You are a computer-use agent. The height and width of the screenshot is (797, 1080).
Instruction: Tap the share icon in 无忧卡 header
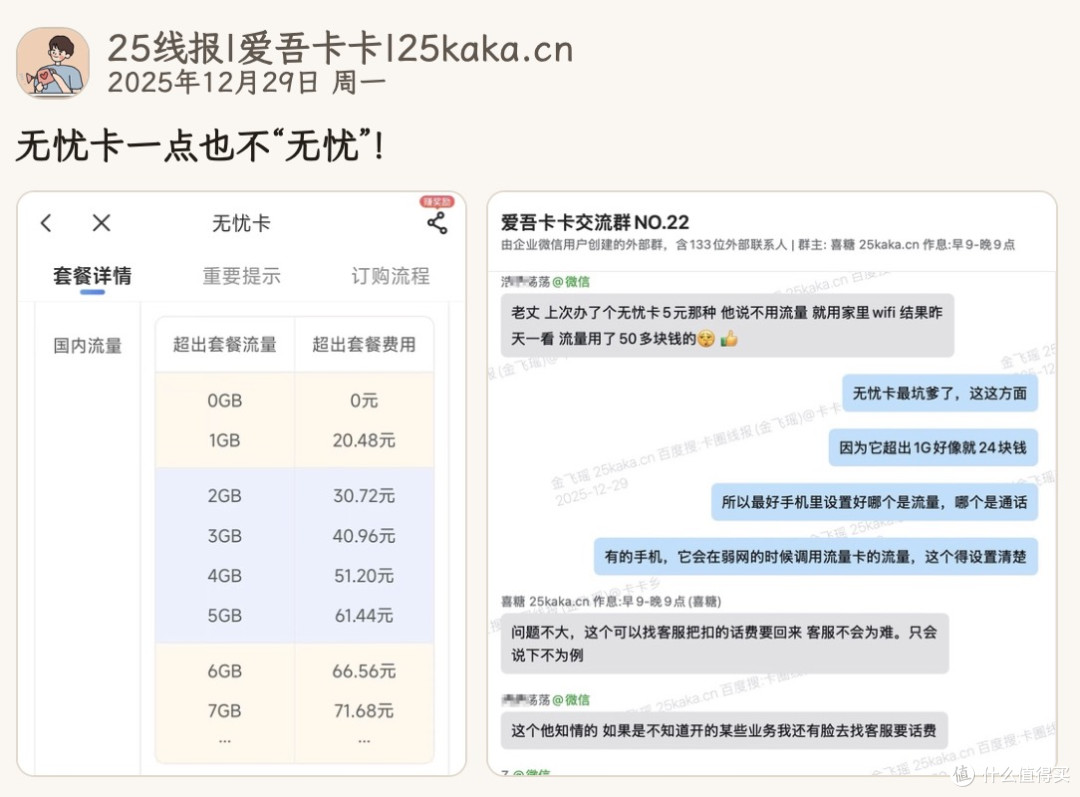(x=437, y=222)
